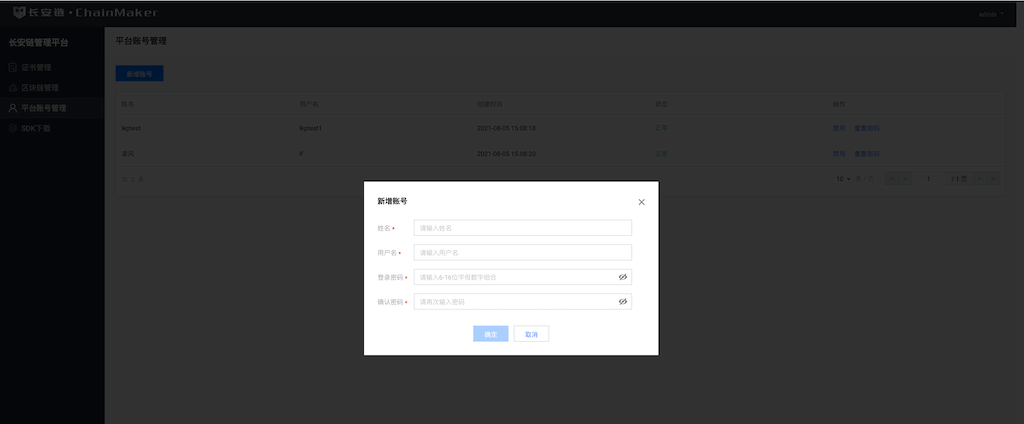Image resolution: width=1024 pixels, height=424 pixels.
Task: Click the 区块链管理 sidebar icon
Action: [12, 87]
